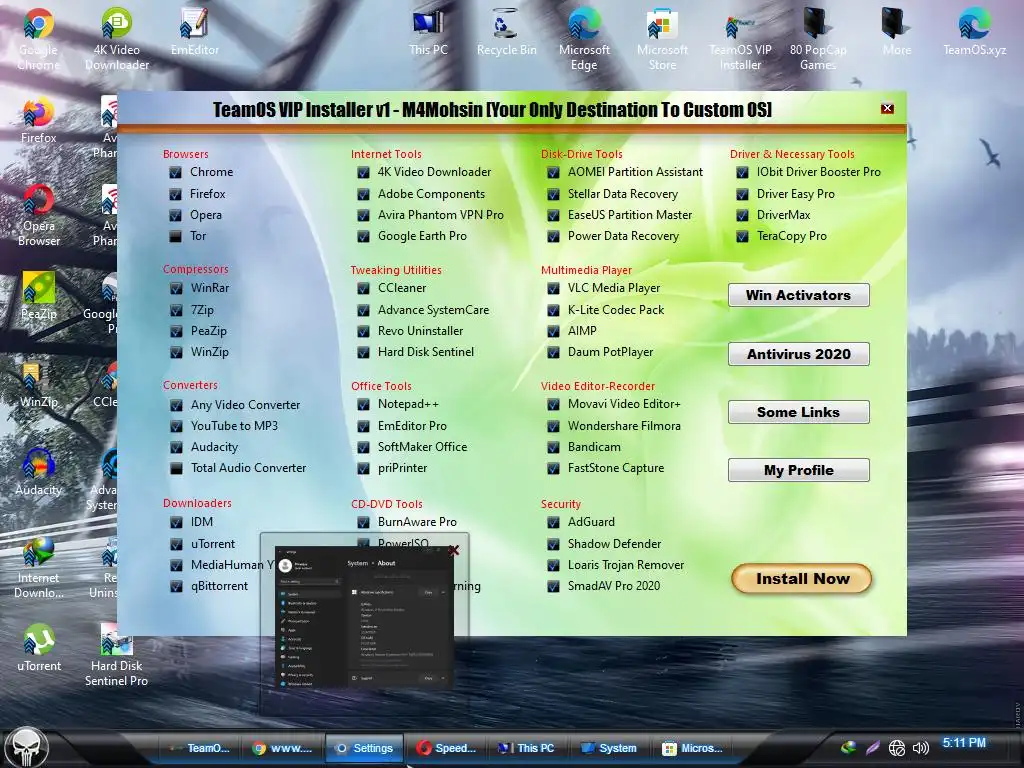Switch to Micros... taskbar item
This screenshot has width=1024, height=768.
tap(692, 748)
